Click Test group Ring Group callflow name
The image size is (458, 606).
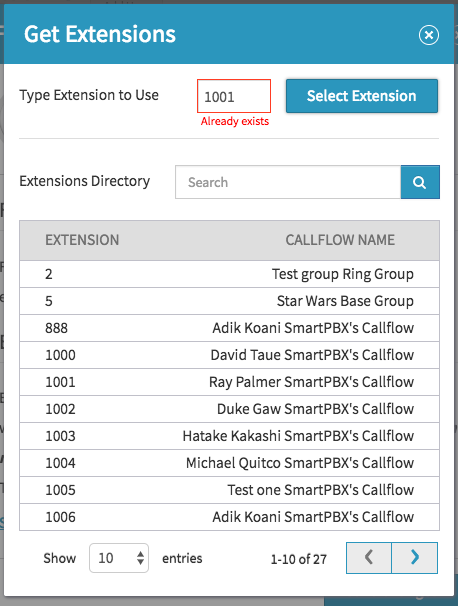coord(343,274)
